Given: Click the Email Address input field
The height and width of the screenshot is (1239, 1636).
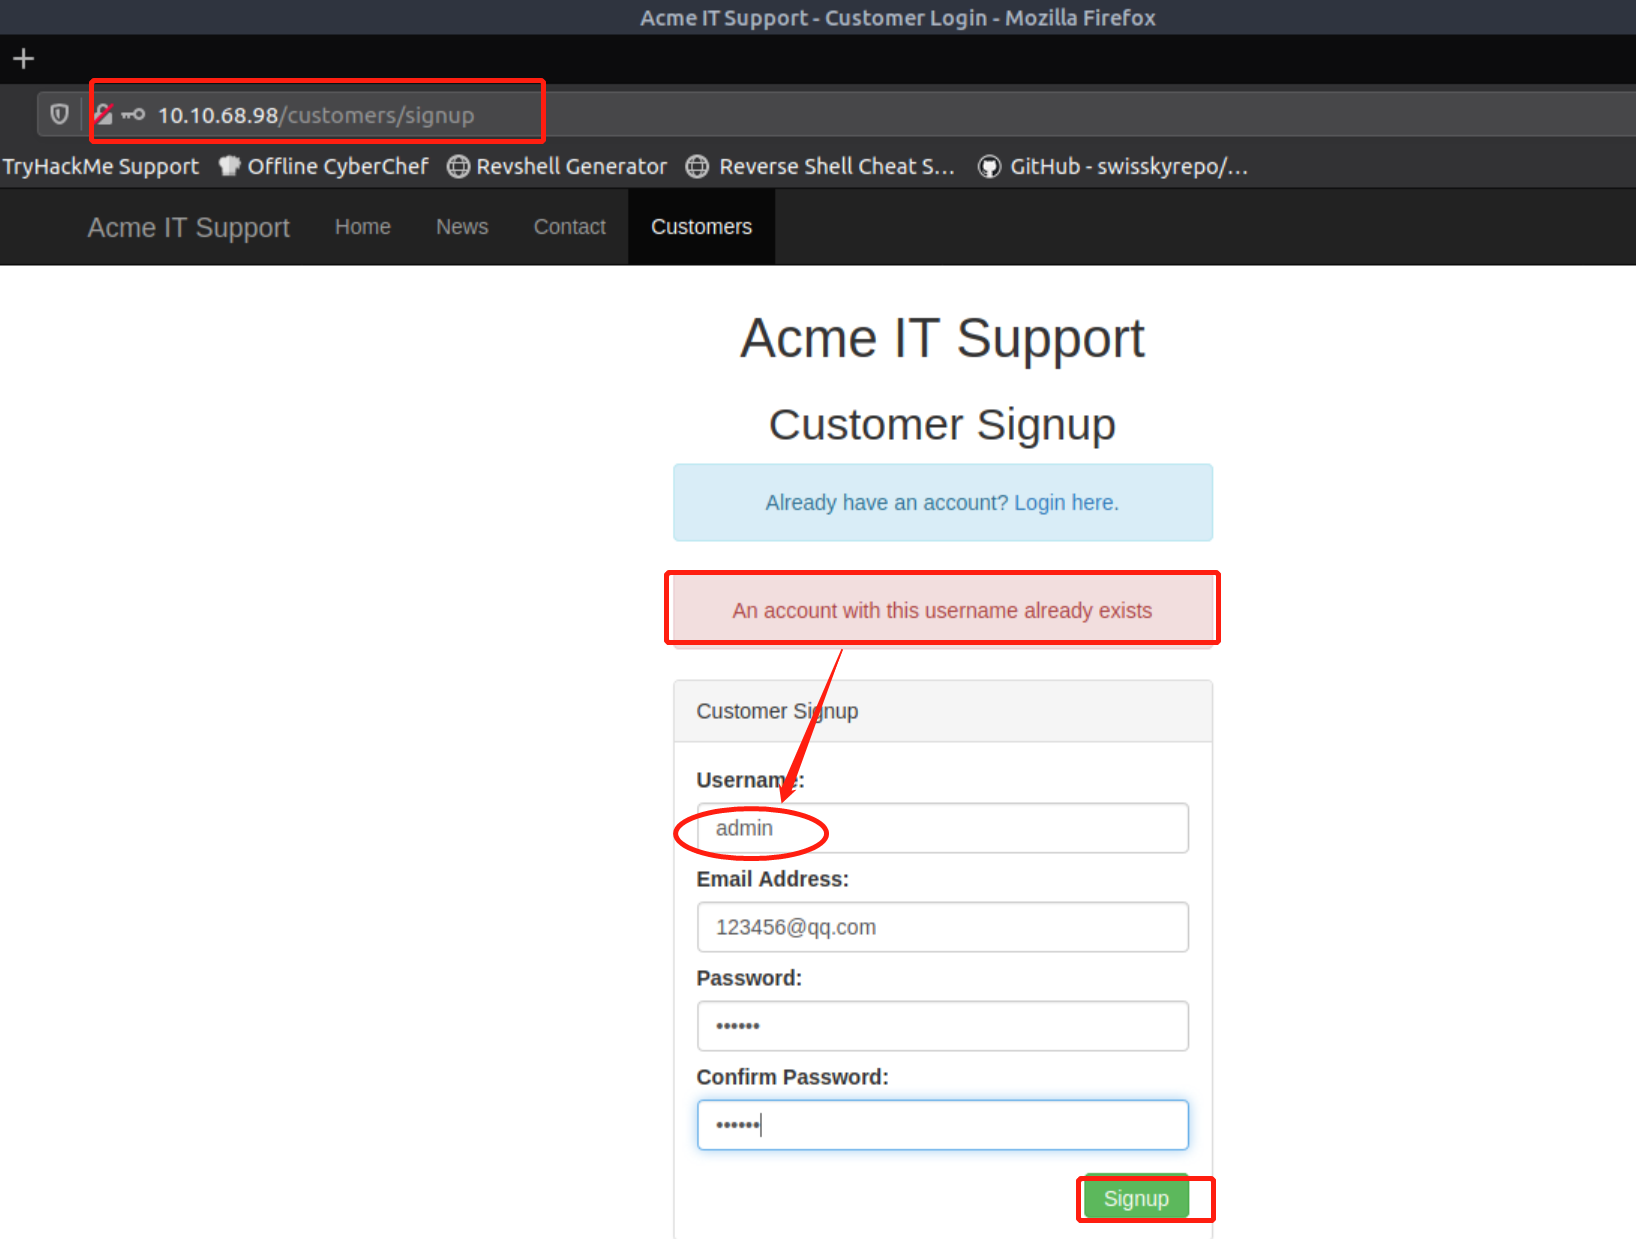Looking at the screenshot, I should [942, 927].
